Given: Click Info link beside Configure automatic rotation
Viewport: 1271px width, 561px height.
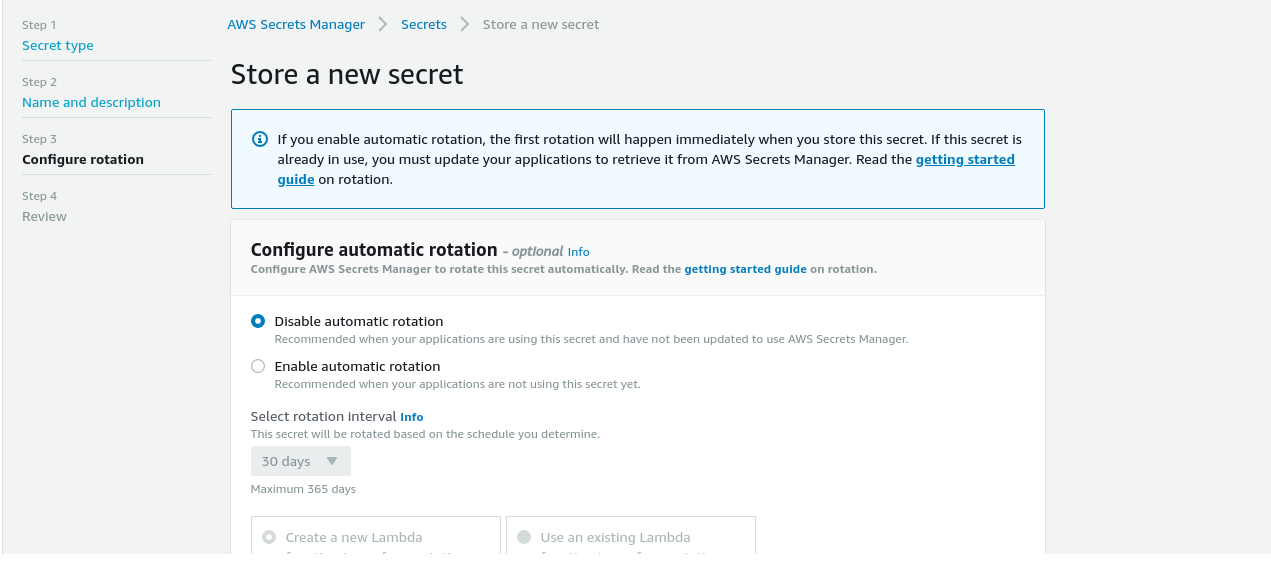Looking at the screenshot, I should click(x=579, y=252).
